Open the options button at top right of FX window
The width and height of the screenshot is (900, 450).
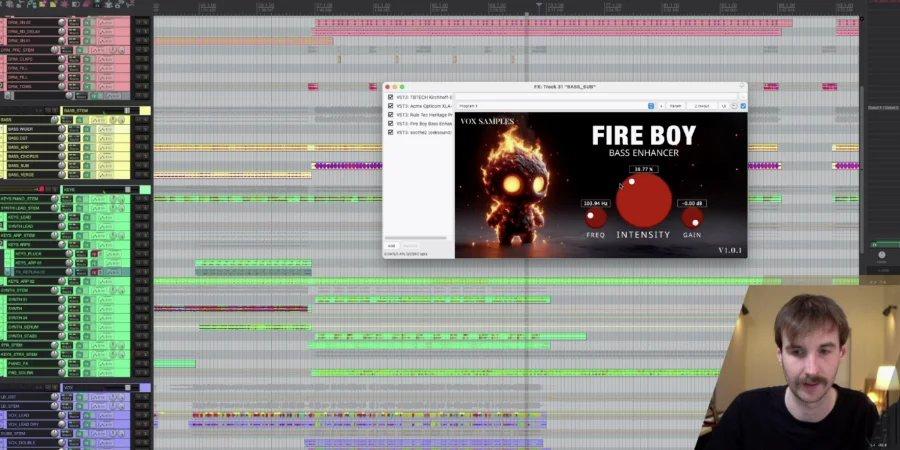[x=743, y=97]
